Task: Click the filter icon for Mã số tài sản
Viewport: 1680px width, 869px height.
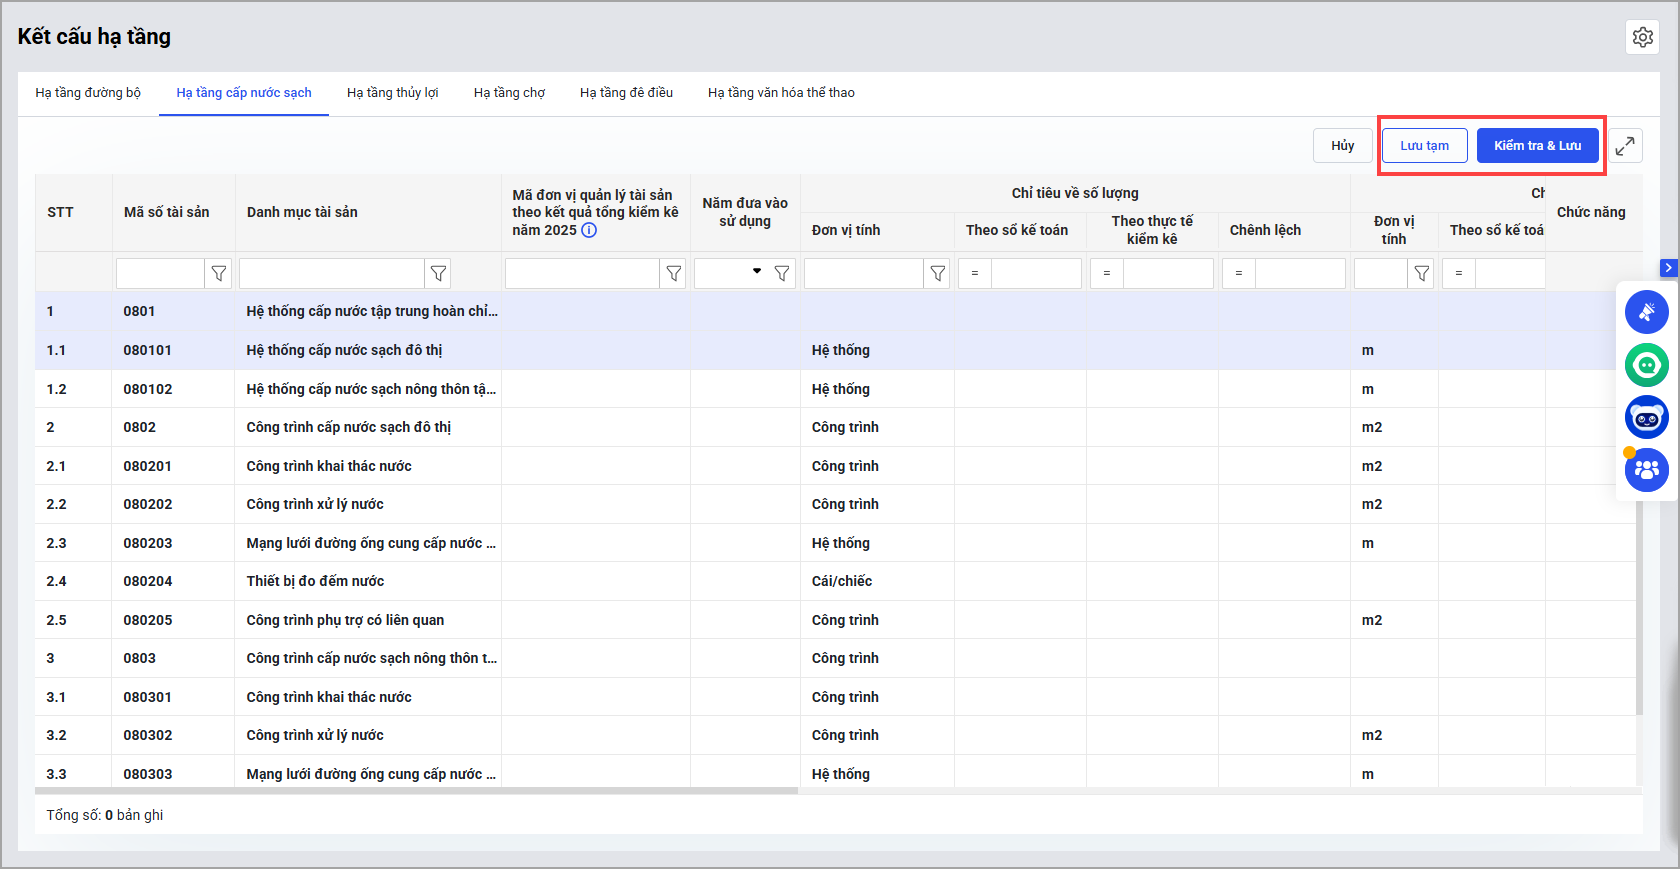Action: tap(218, 273)
